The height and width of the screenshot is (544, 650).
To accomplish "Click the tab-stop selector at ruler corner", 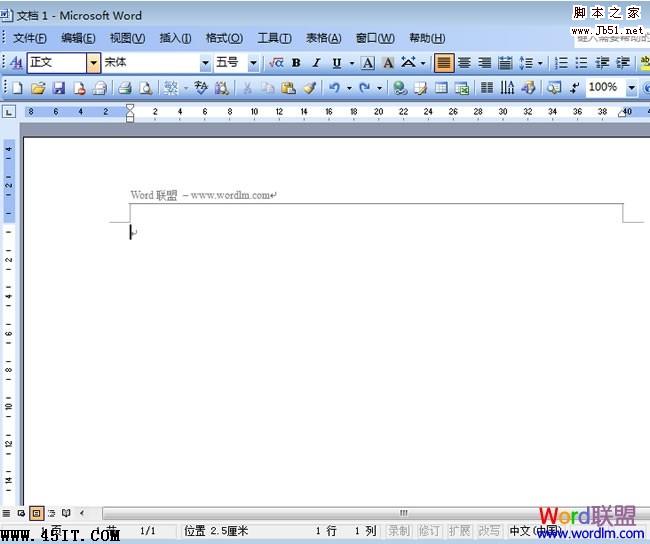I will 9,111.
